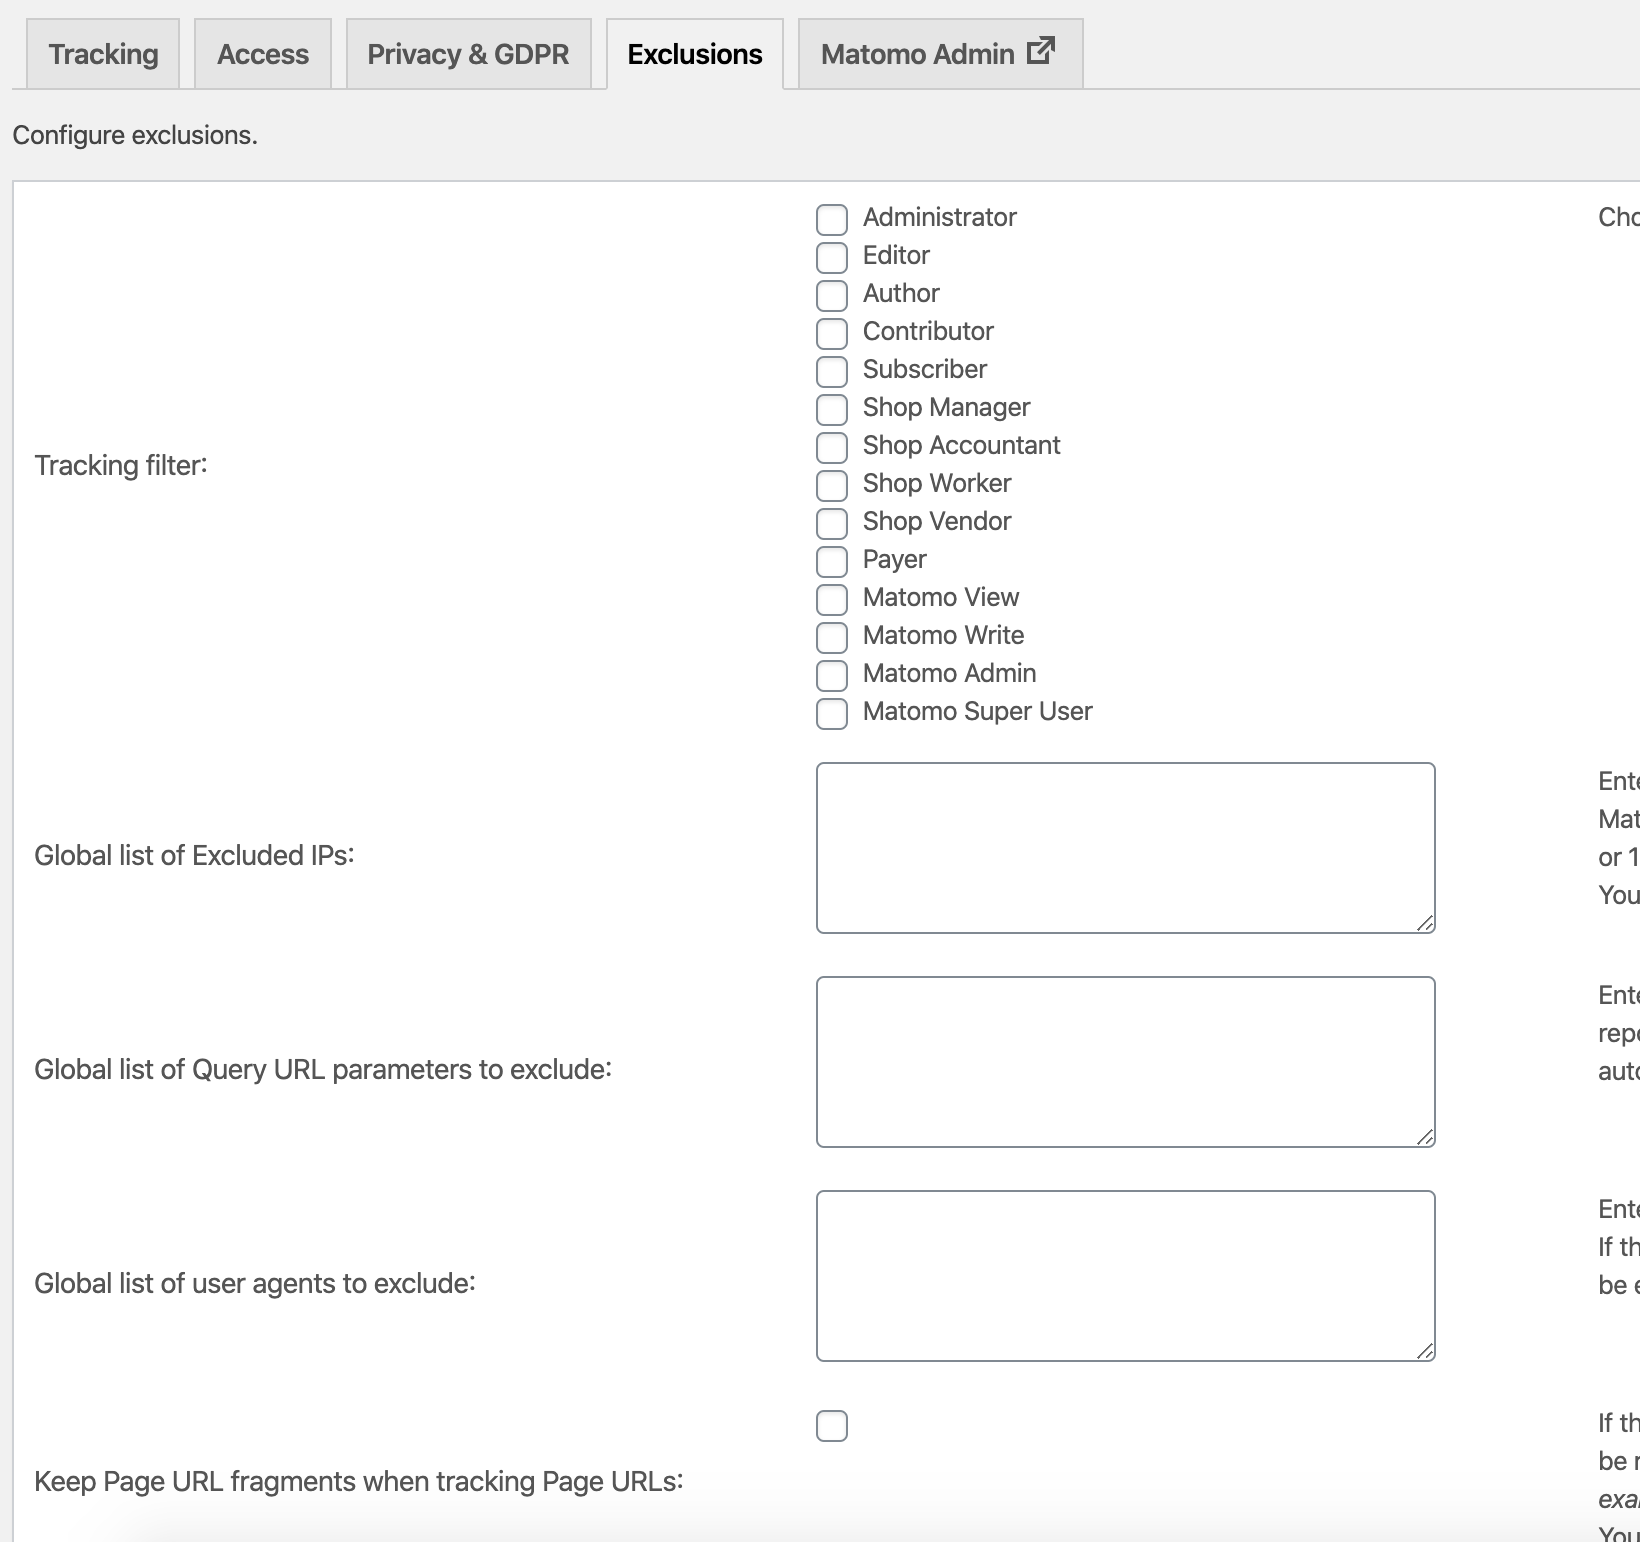Tick the Matomo Super User checkbox
This screenshot has height=1542, width=1640.
coord(832,713)
